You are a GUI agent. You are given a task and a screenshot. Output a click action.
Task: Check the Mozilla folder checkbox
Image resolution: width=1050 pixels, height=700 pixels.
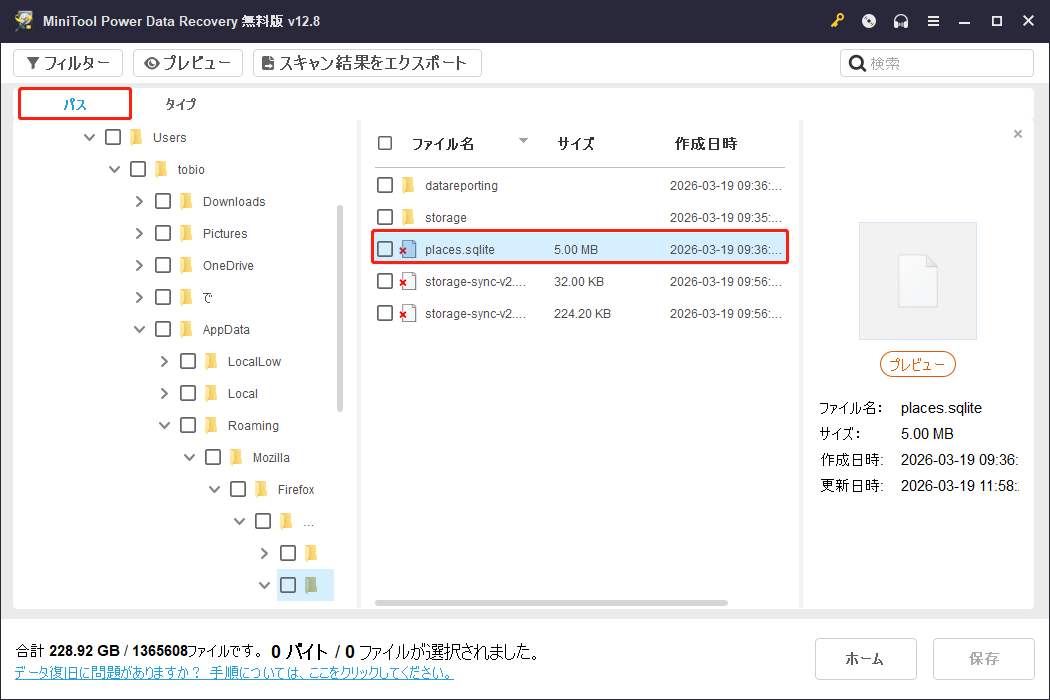click(x=211, y=457)
